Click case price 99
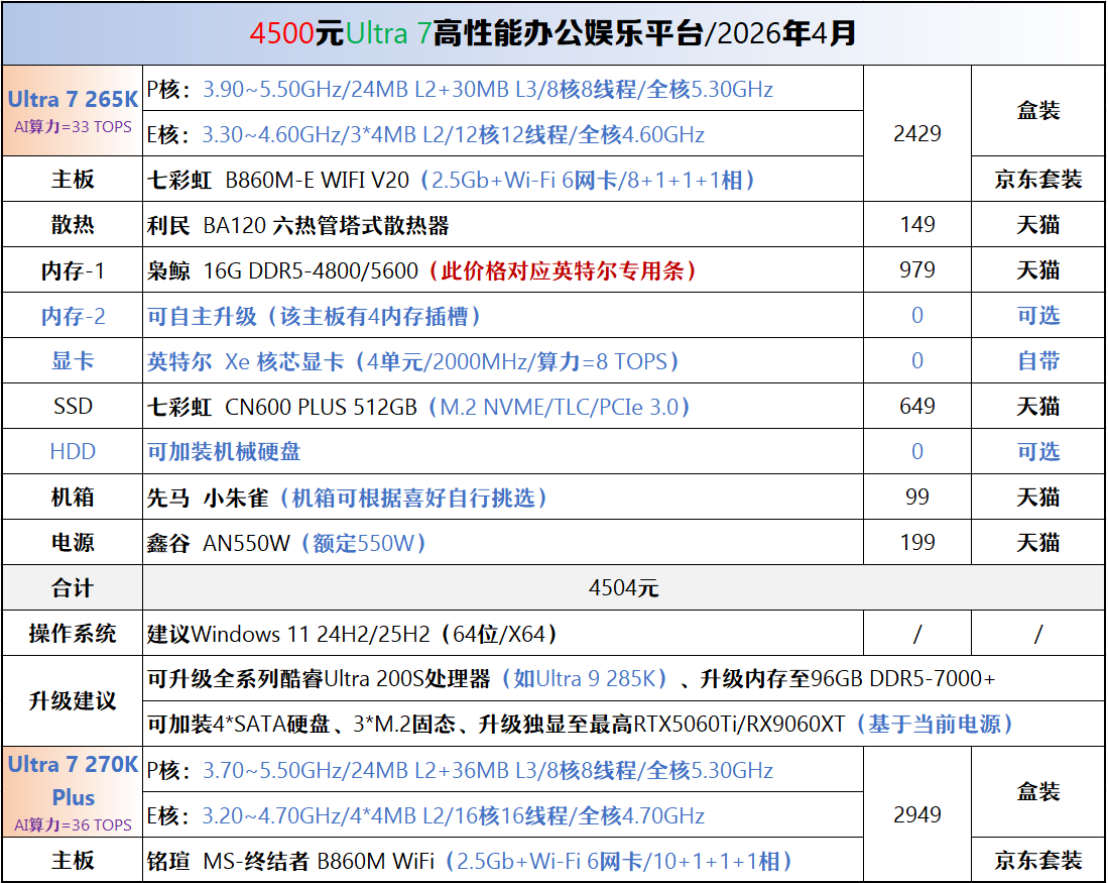1108x883 pixels. pos(917,497)
